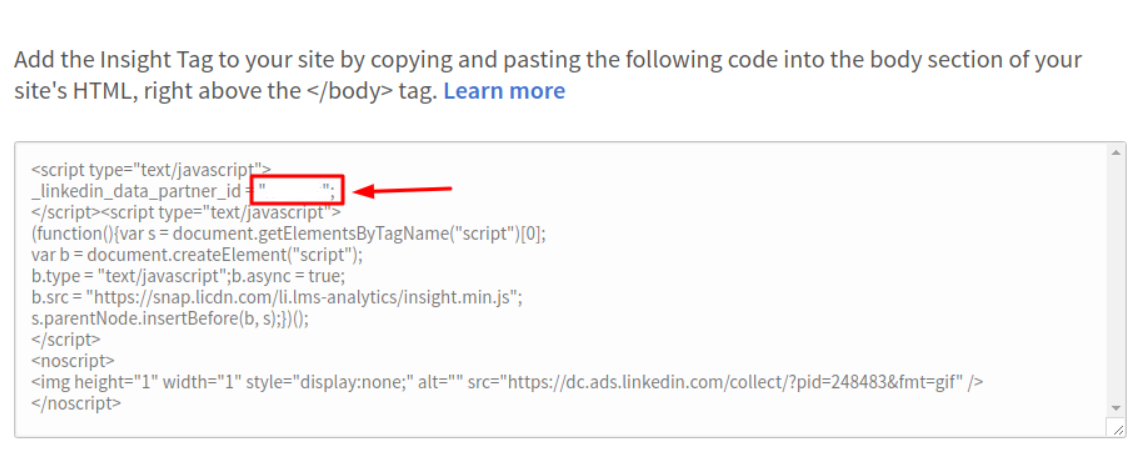Click the code box scrollbar up arrow
This screenshot has height=451, width=1145.
(x=1116, y=153)
